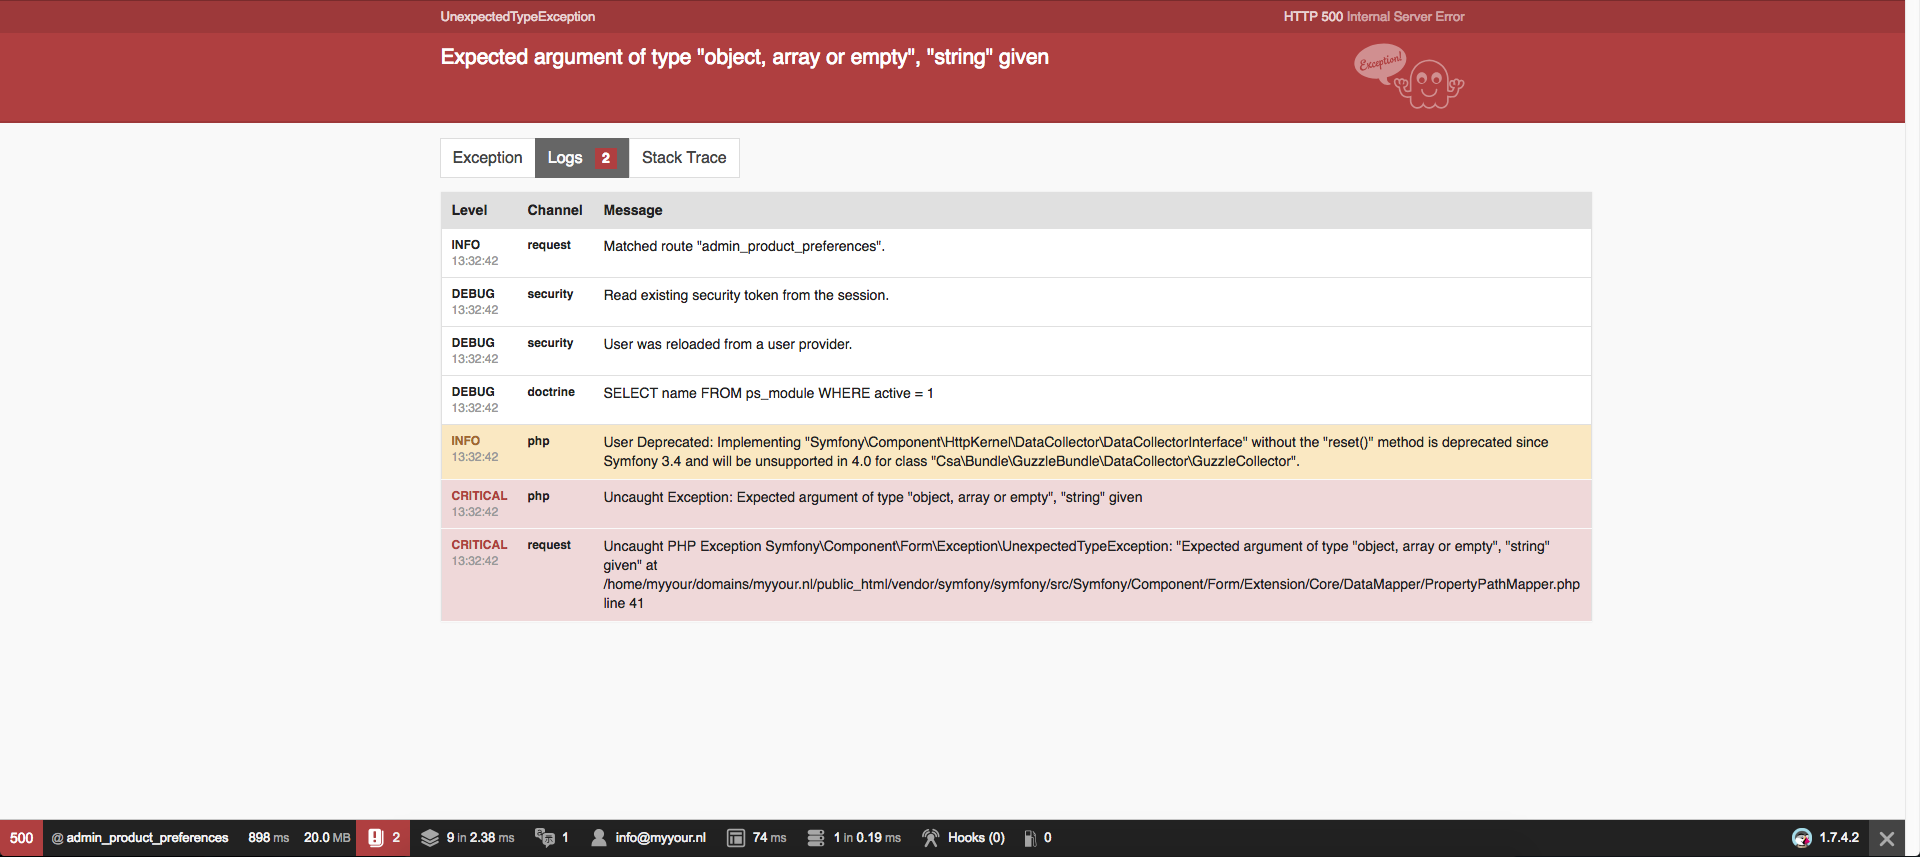The image size is (1920, 857).
Task: Click the Symfony exception ghost logo
Action: [1409, 77]
